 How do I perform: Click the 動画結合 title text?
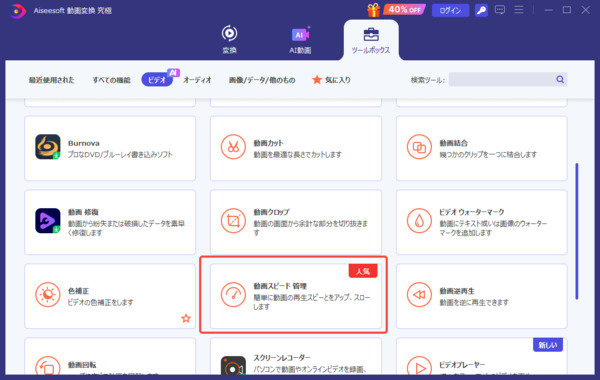pos(453,143)
